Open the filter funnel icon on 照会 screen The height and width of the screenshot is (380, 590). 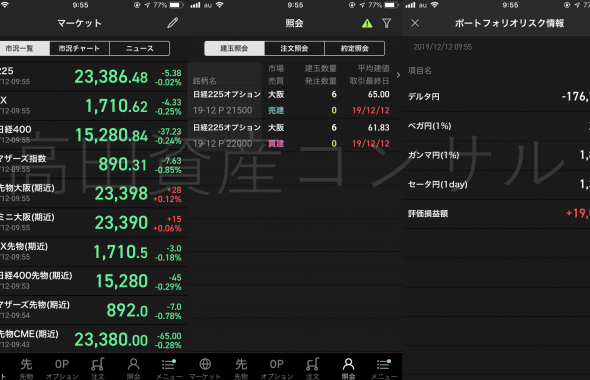click(x=386, y=23)
